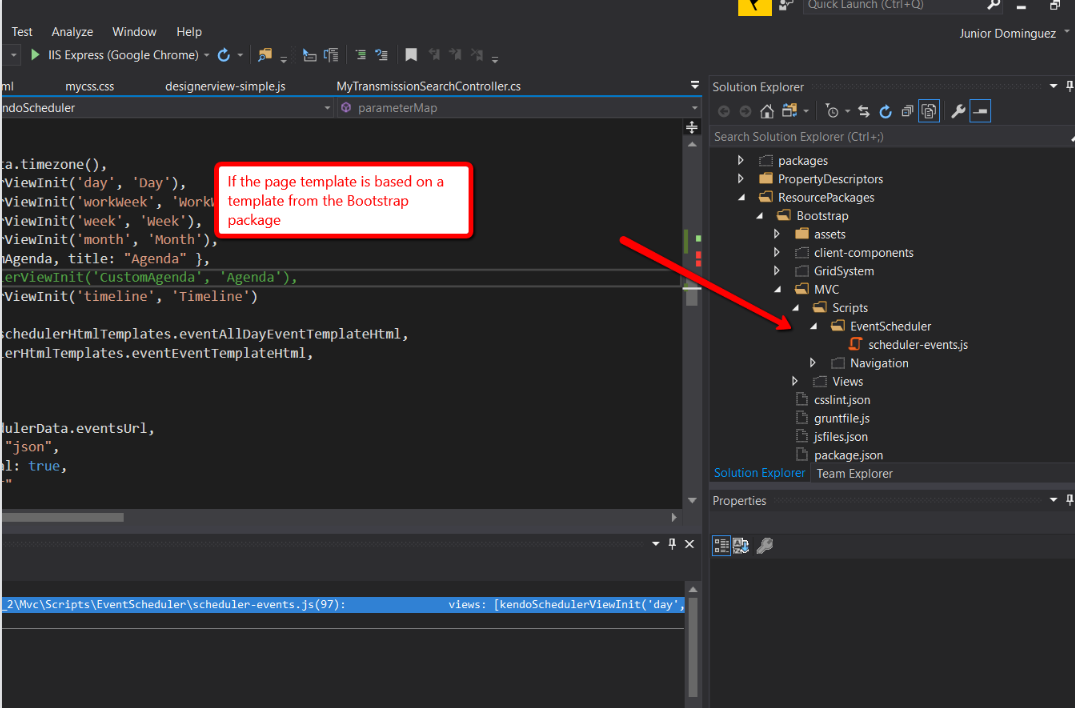Screen dimensions: 1075x708
Task: Click the Home icon in Solution Explorer
Action: pos(765,112)
